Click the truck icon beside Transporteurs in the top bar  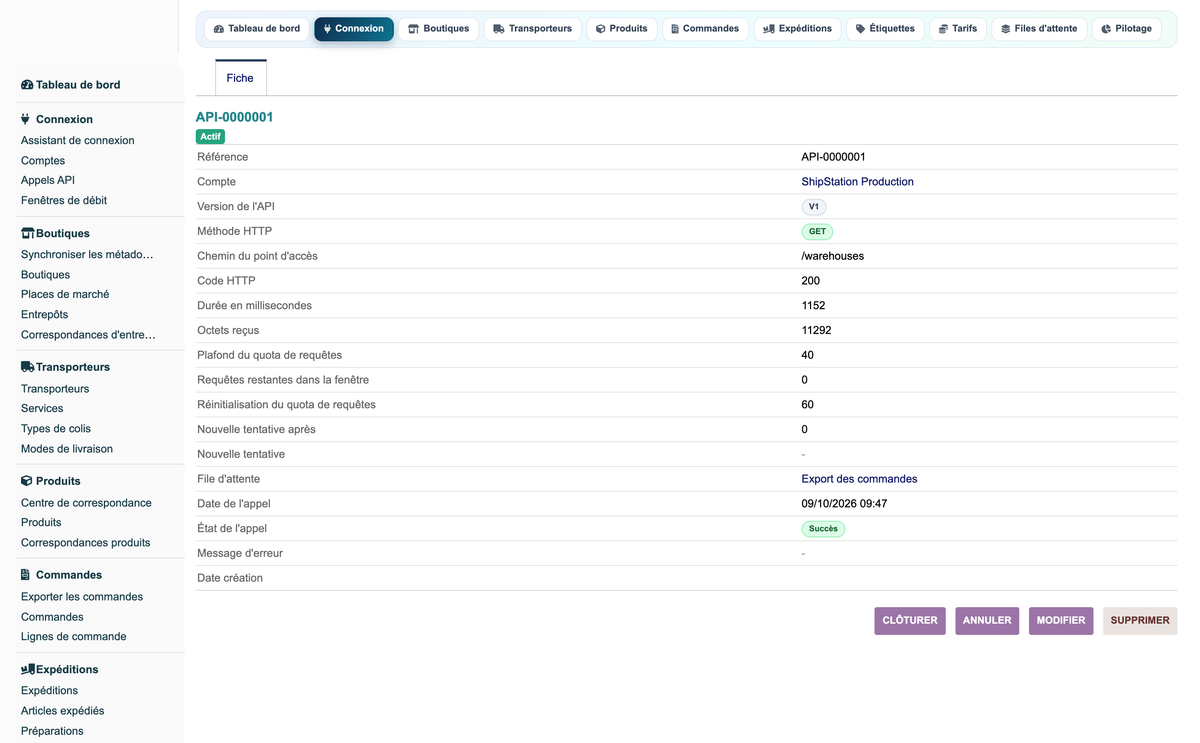[x=499, y=29]
